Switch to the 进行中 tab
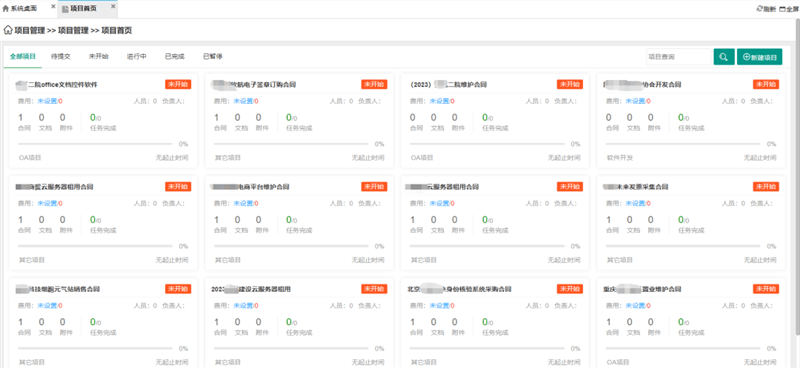Image resolution: width=800 pixels, height=368 pixels. [137, 57]
